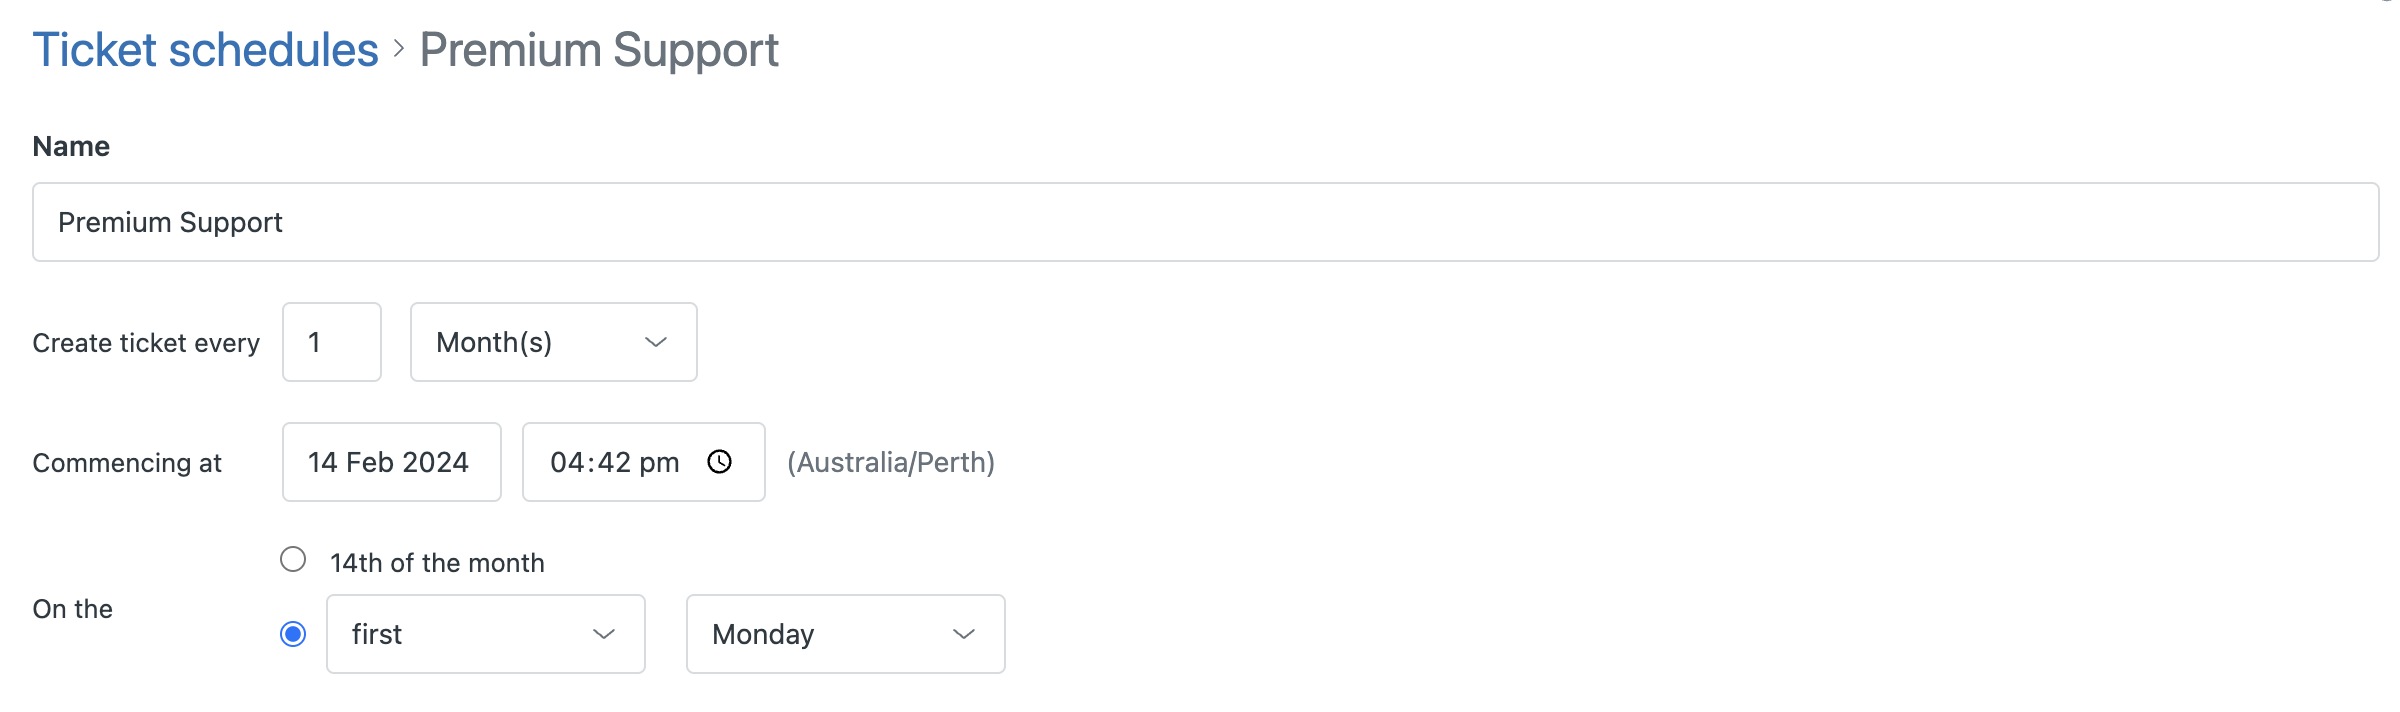2400x712 pixels.
Task: Click the breadcrumb separator arrow icon
Action: click(399, 48)
